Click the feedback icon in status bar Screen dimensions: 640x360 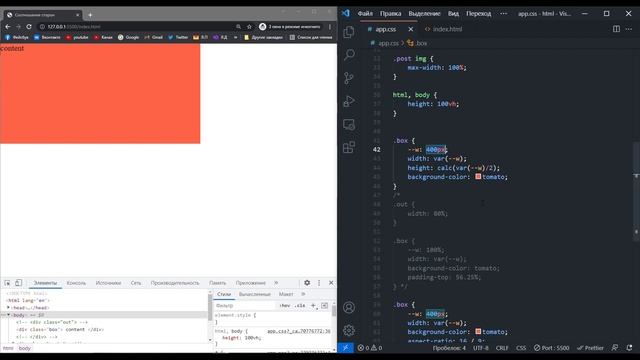coord(615,348)
